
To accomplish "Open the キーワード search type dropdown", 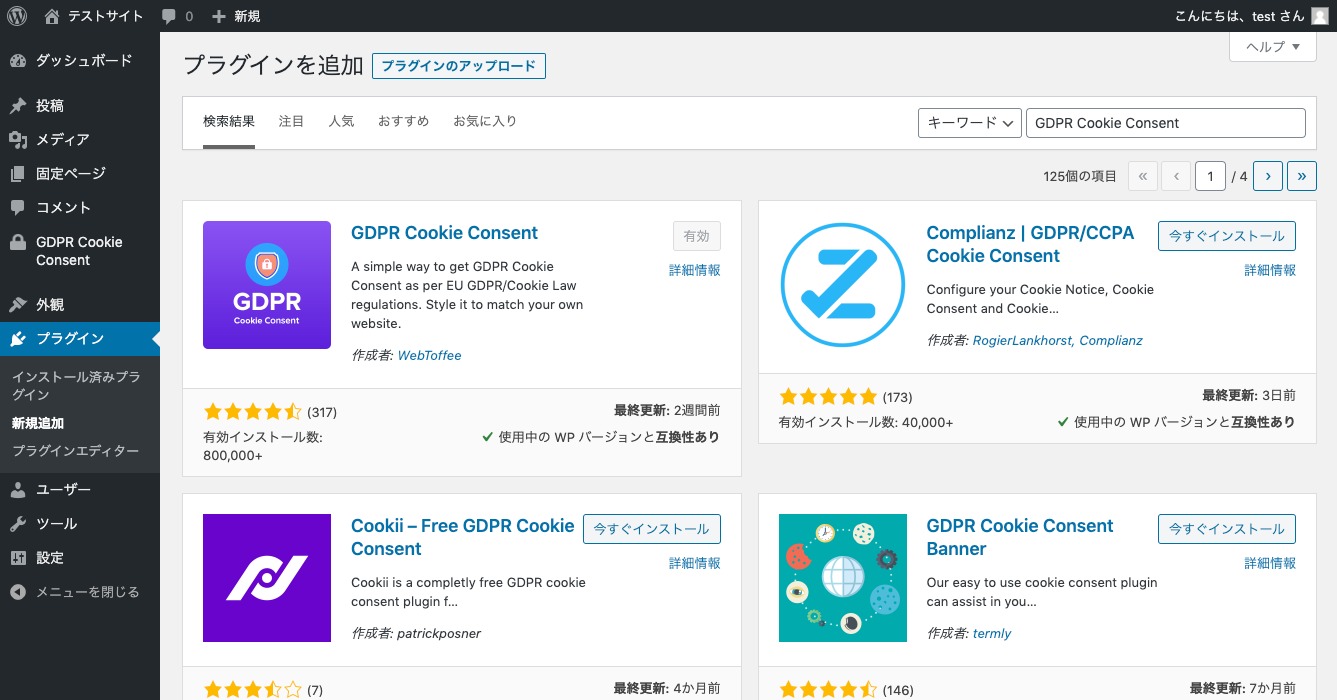I will pyautogui.click(x=969, y=123).
